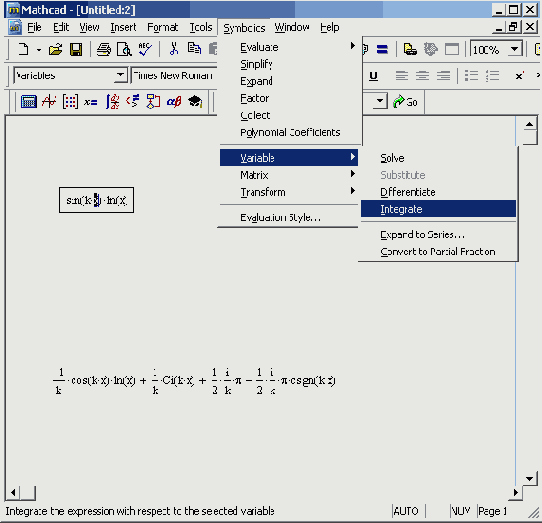Screen dimensions: 542x523
Task: Open the Symbolic Keyword toolbar graduation cap icon
Action: pos(195,102)
